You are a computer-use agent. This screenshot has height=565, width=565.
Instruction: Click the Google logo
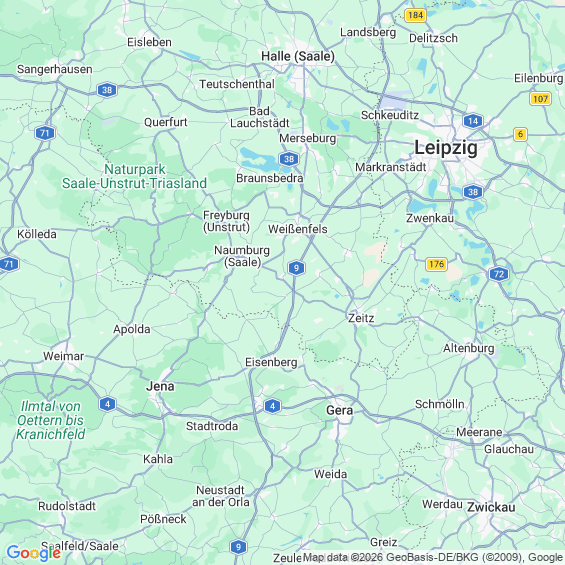coord(34,553)
